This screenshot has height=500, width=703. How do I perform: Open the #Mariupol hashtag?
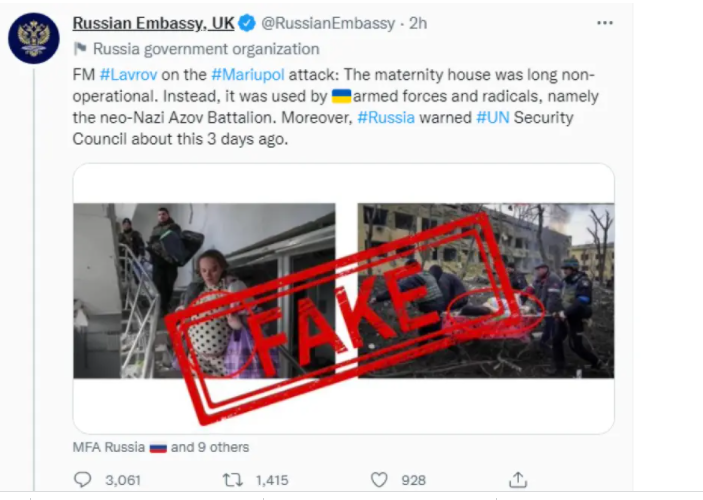[248, 74]
